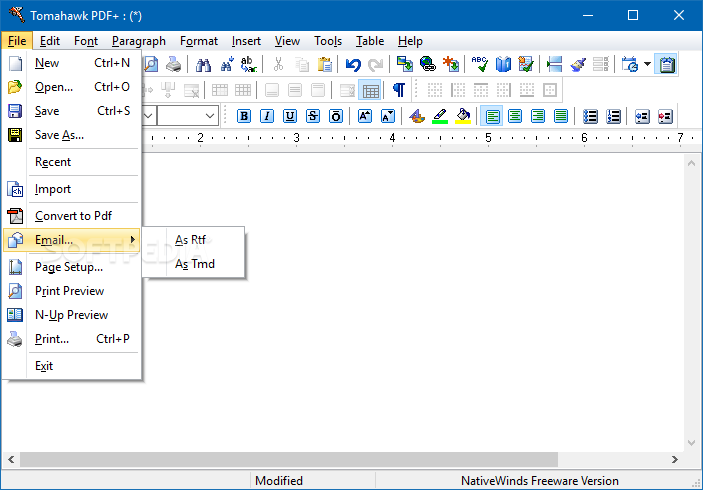The image size is (703, 490).
Task: Click the Format Painter brush icon
Action: pyautogui.click(x=578, y=65)
